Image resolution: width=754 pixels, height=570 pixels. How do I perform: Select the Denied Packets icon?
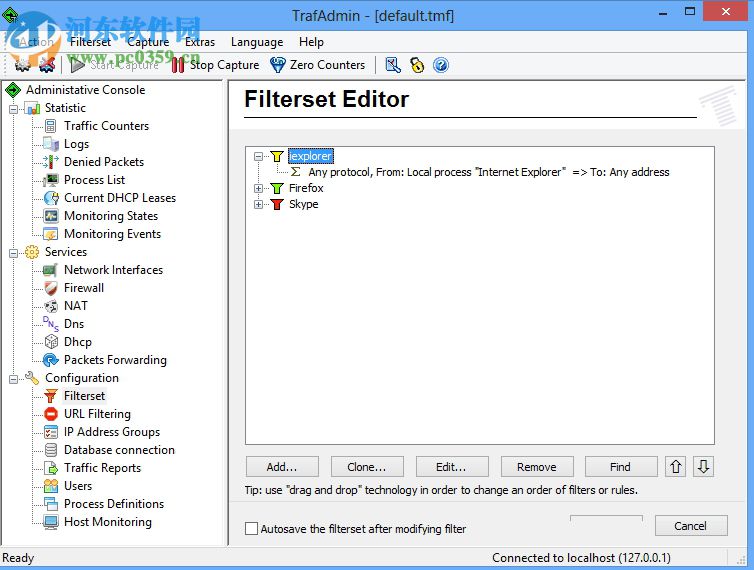click(x=50, y=162)
